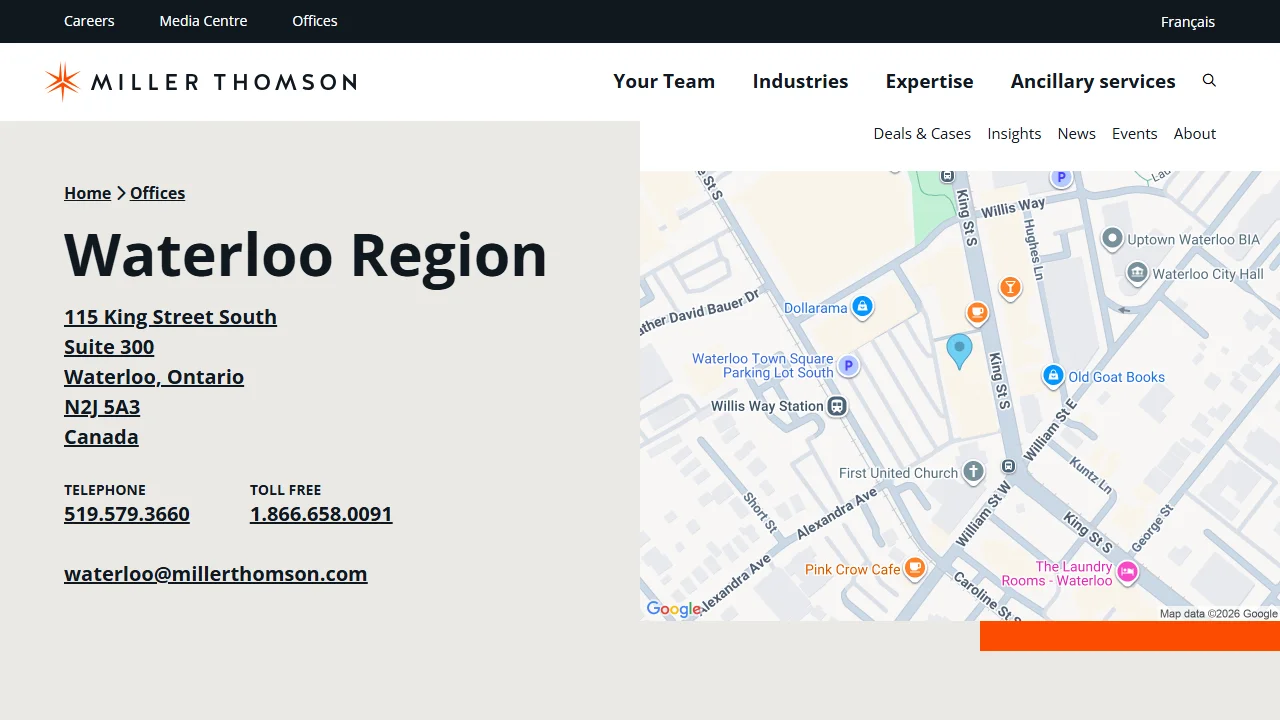
Task: Call telephone 519.579.3660
Action: pyautogui.click(x=127, y=514)
